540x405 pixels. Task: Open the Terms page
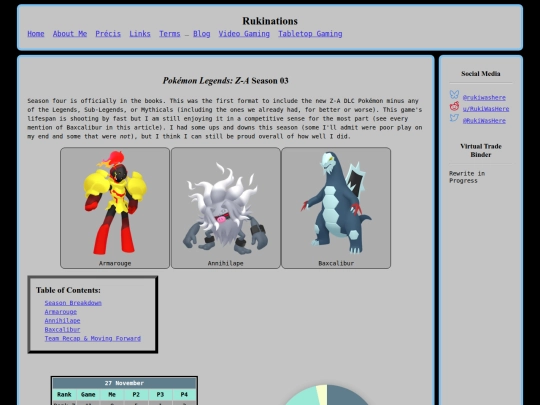[x=169, y=34]
